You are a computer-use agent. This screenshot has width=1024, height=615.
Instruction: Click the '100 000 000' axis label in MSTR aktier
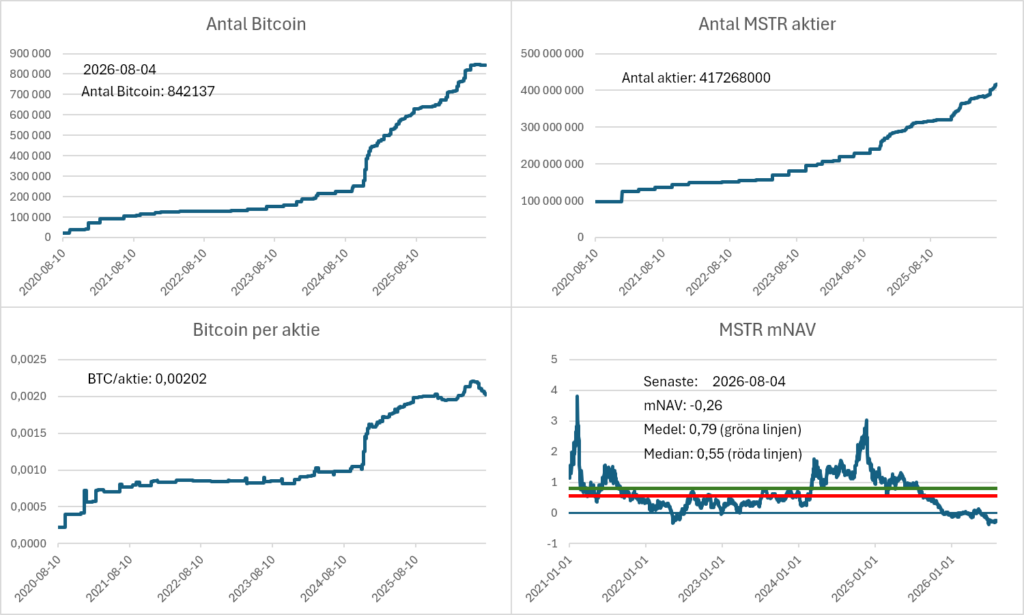552,201
